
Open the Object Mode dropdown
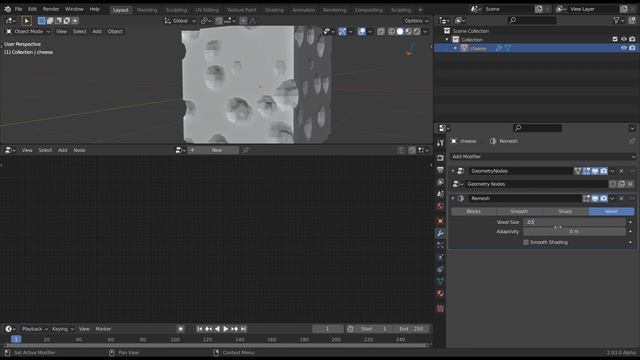(28, 31)
